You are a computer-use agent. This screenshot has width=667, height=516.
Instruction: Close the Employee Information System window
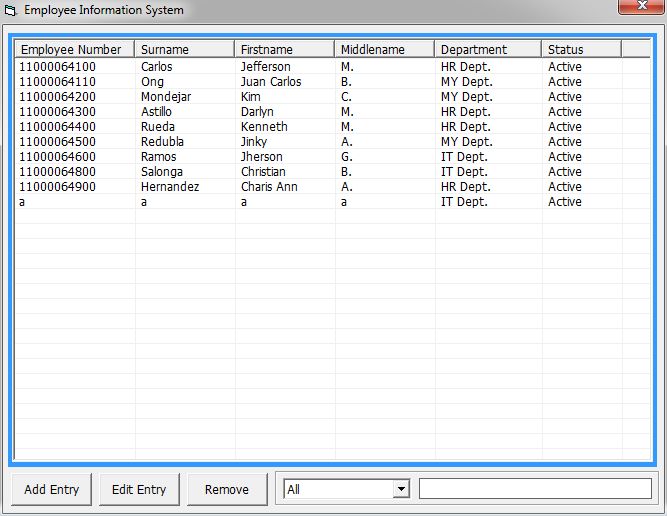click(x=642, y=6)
